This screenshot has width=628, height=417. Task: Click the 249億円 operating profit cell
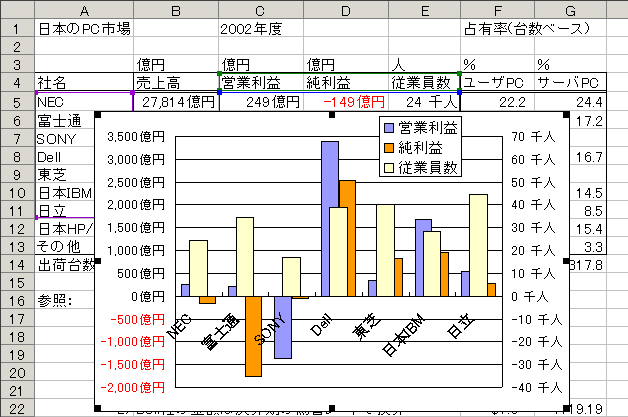point(261,102)
